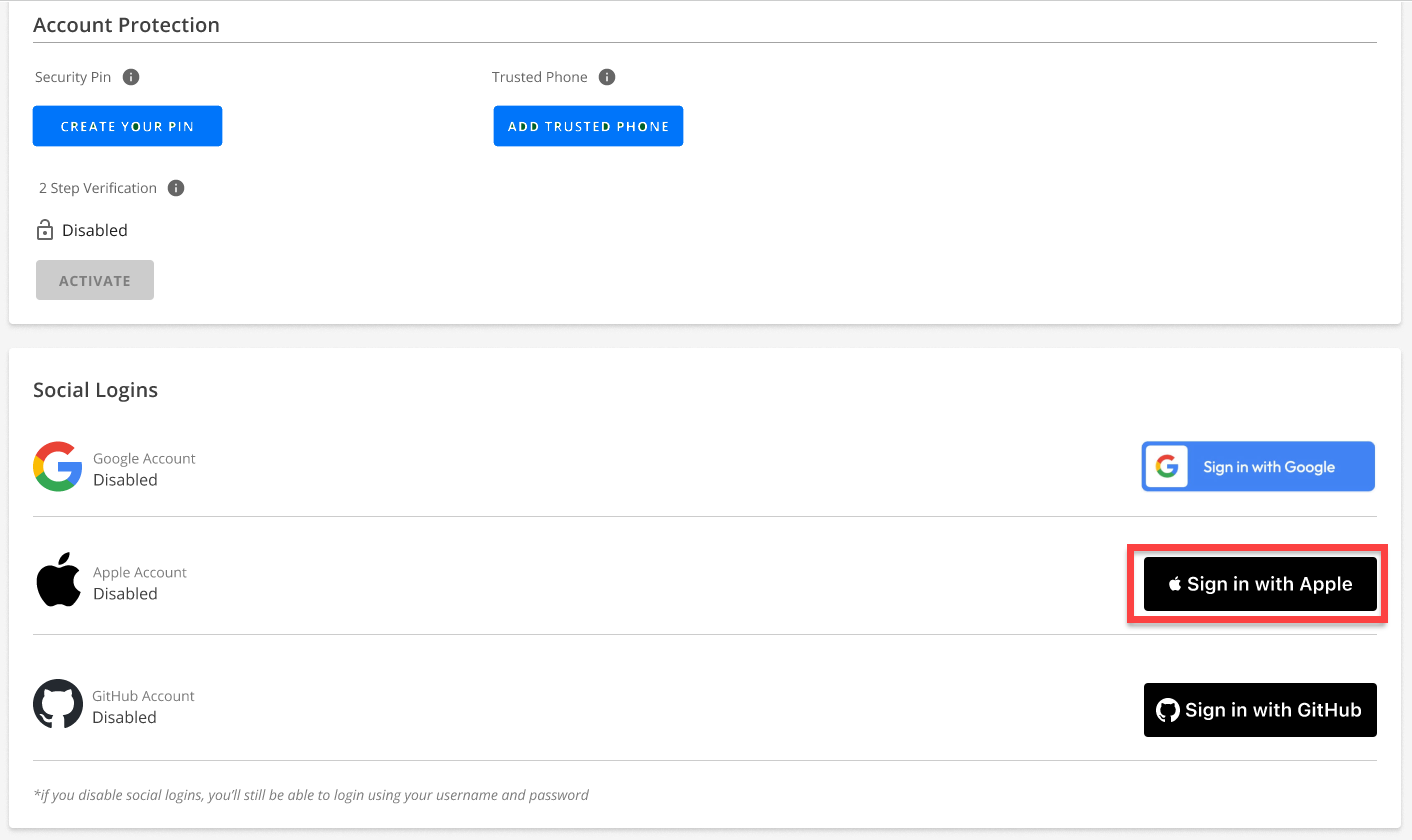Image resolution: width=1412 pixels, height=840 pixels.
Task: Click the padlock icon beside Disabled
Action: click(x=45, y=230)
